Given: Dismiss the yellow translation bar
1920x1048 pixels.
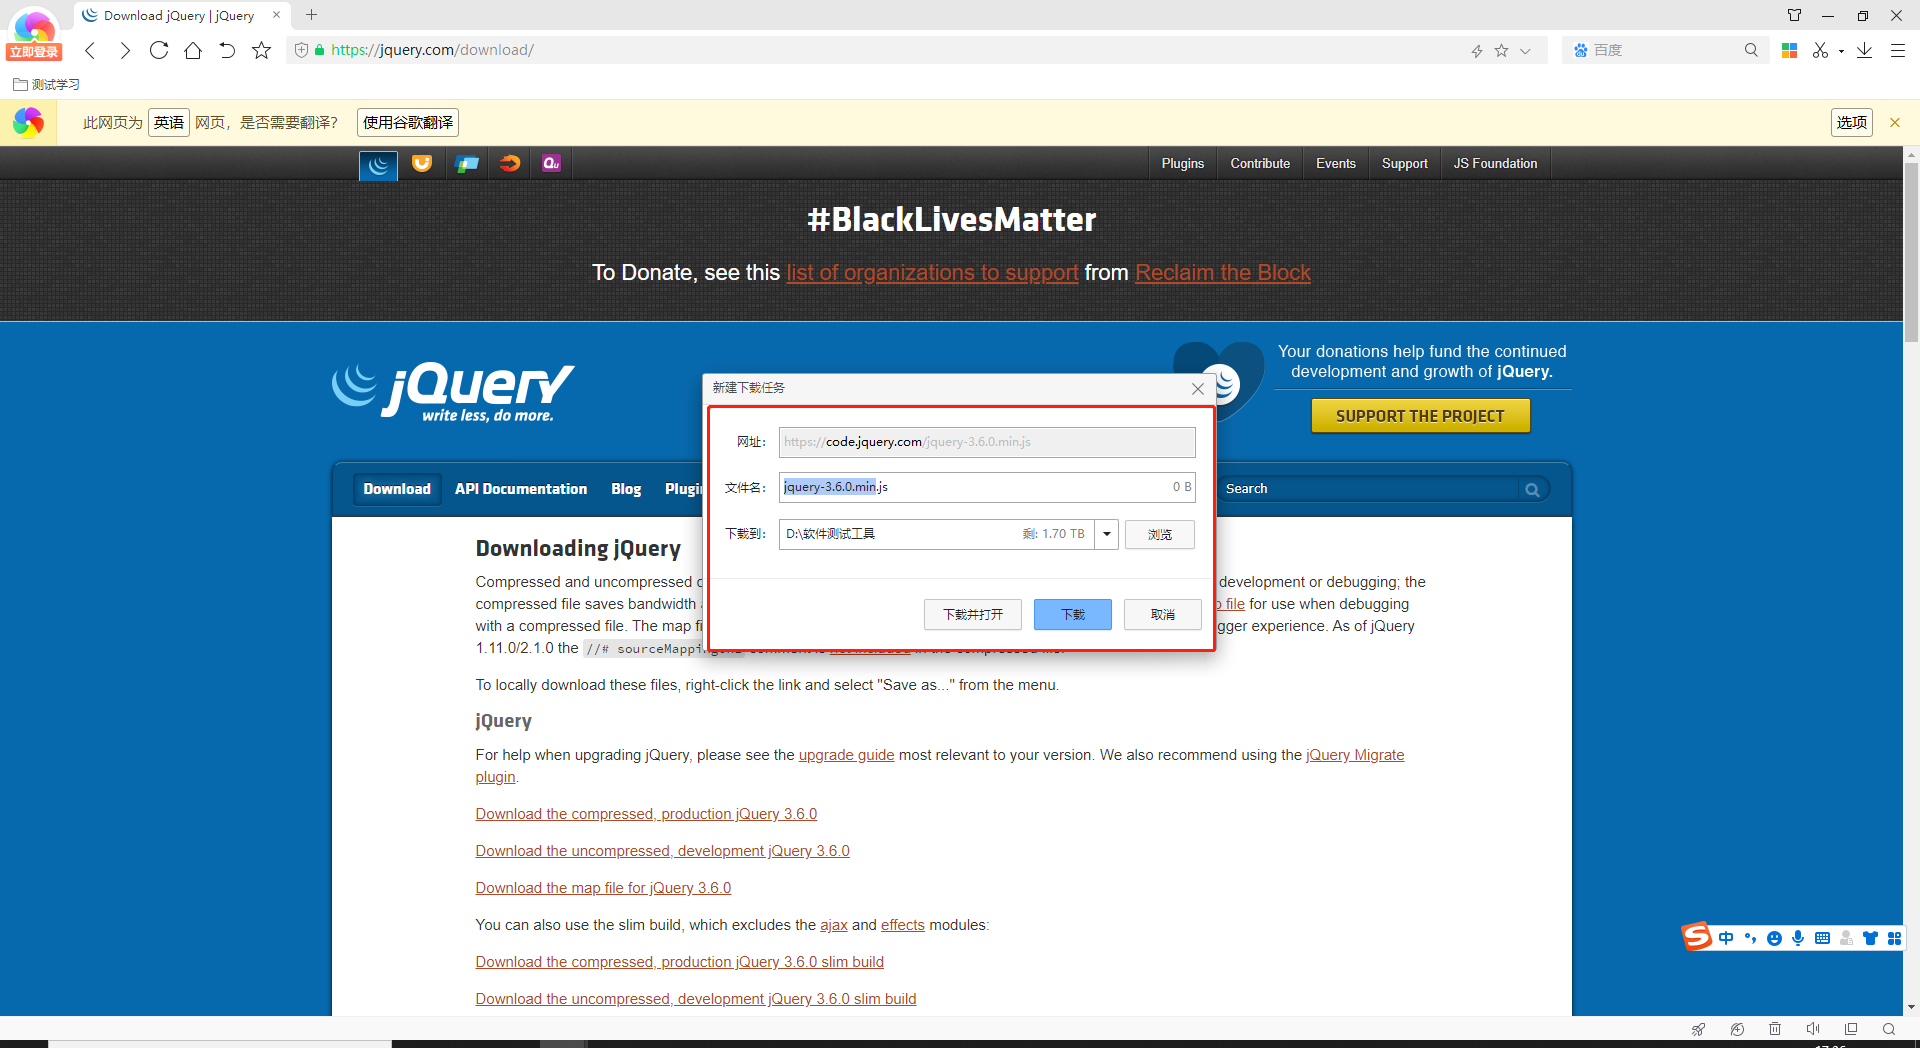Looking at the screenshot, I should (x=1895, y=122).
